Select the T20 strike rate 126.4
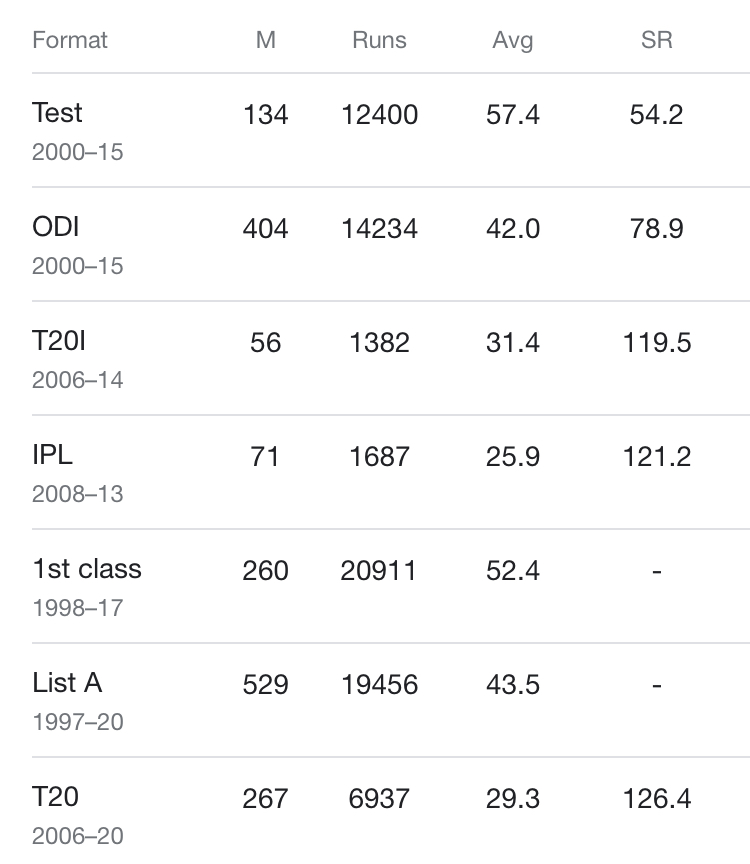The width and height of the screenshot is (750, 864). point(656,800)
